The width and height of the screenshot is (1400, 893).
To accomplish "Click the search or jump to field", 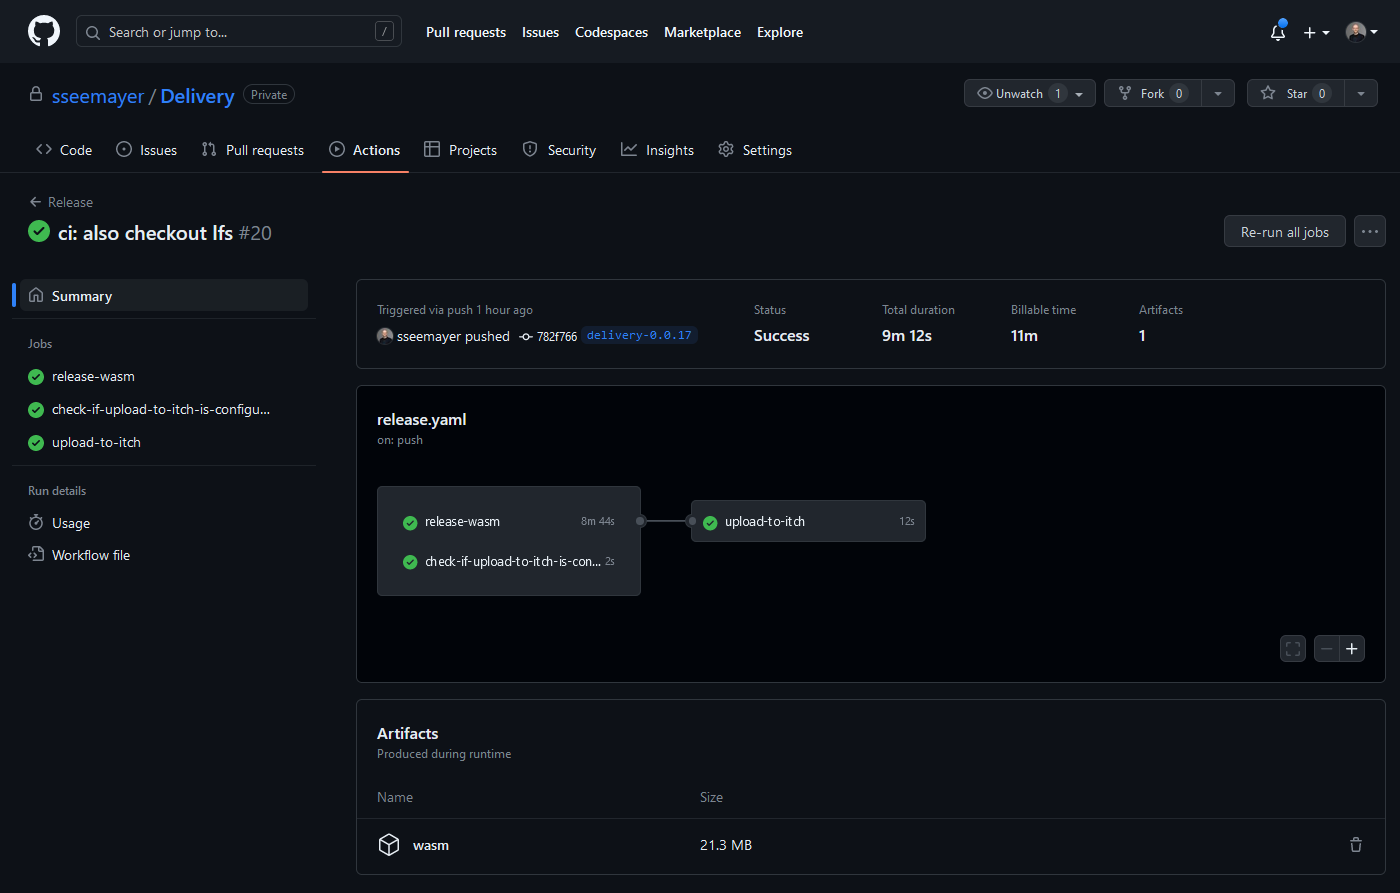I will [239, 32].
